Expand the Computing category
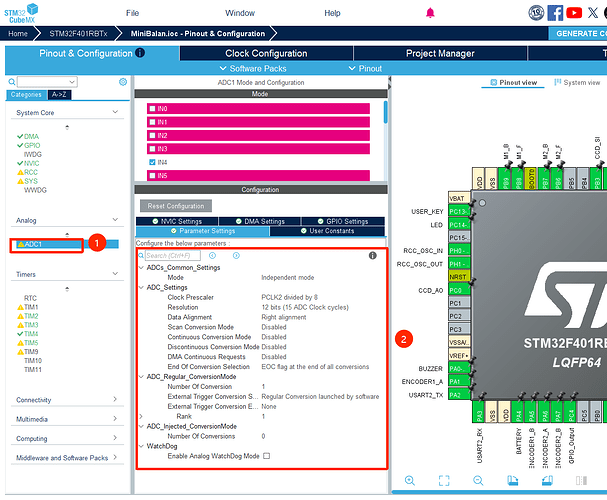 tap(115, 438)
